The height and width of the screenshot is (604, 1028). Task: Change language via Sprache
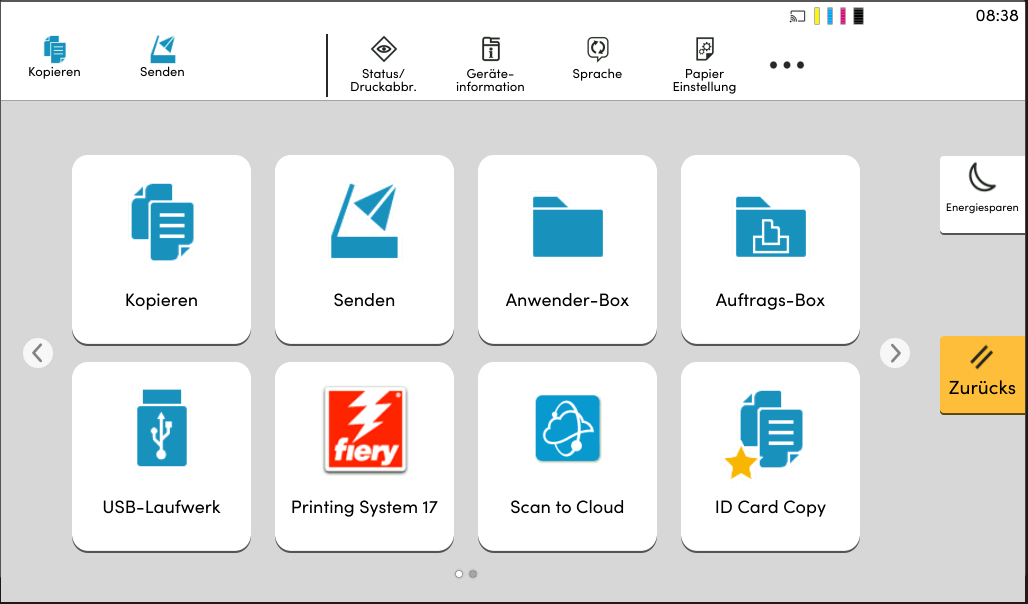597,59
